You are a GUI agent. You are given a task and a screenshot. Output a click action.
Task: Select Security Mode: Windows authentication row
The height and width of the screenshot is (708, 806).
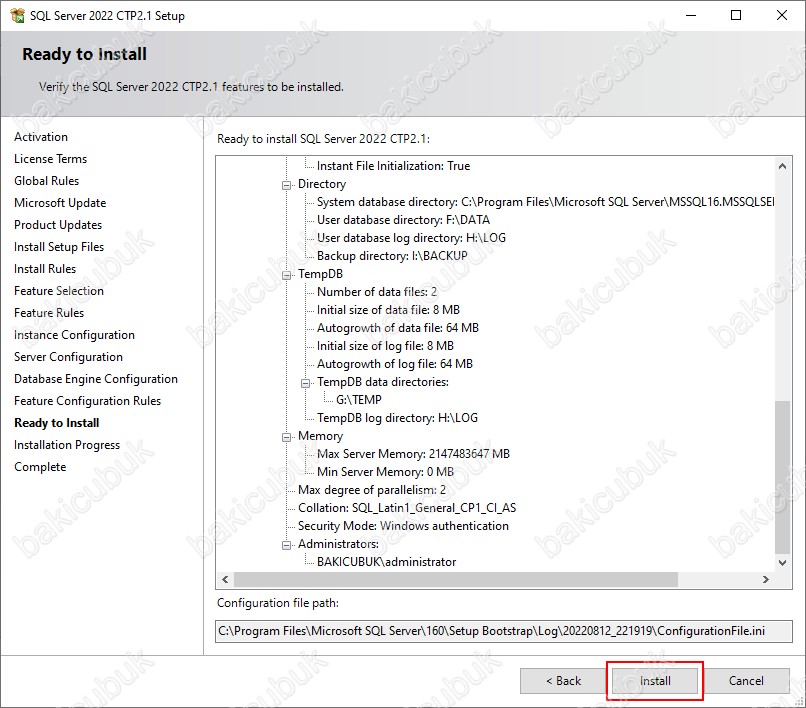pos(404,526)
